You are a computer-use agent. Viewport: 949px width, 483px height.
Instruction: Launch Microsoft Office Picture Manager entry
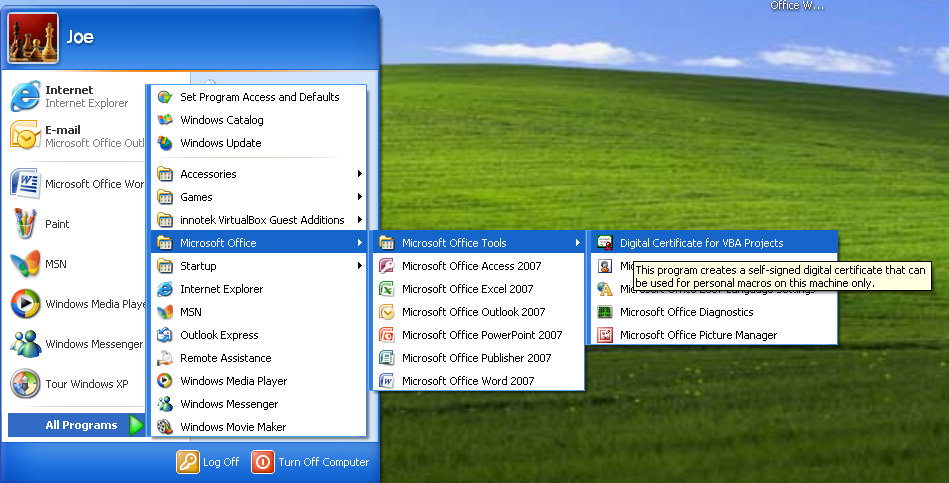tap(714, 335)
